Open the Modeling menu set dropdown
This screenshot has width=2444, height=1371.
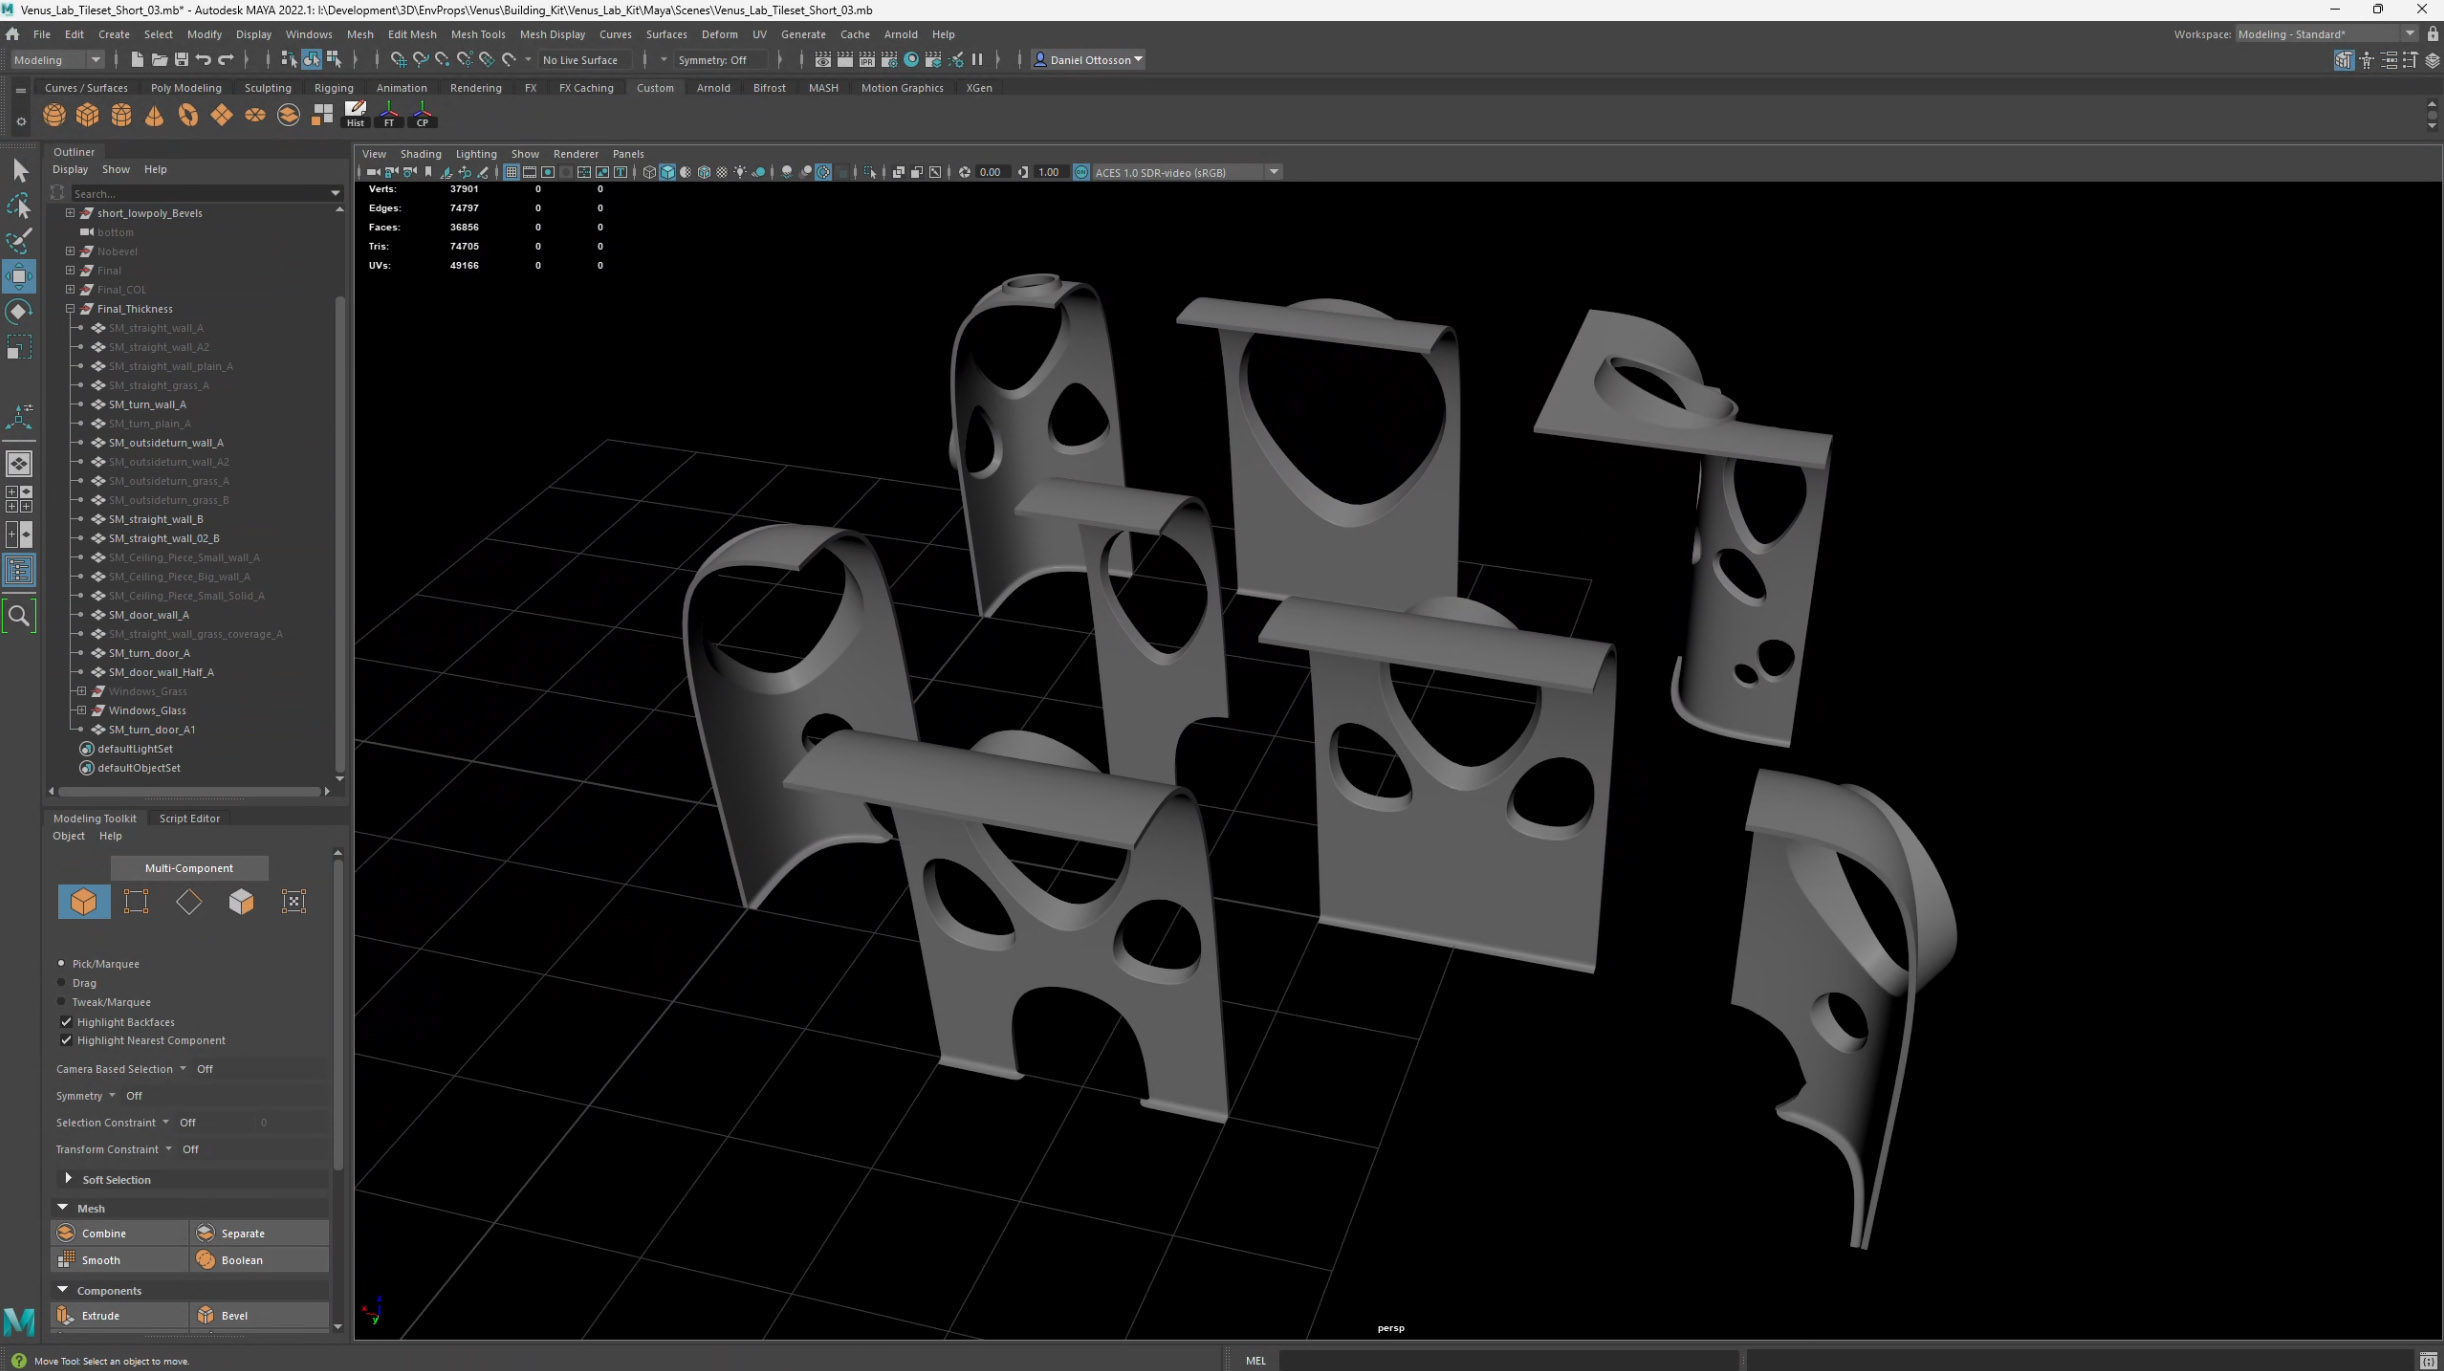56,60
